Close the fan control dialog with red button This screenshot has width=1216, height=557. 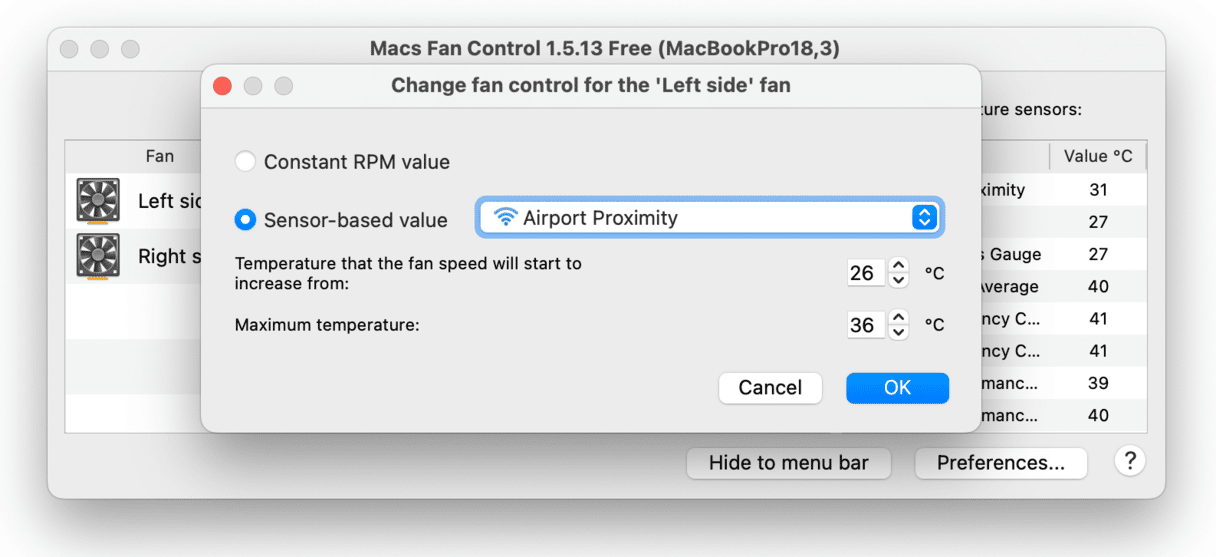222,86
